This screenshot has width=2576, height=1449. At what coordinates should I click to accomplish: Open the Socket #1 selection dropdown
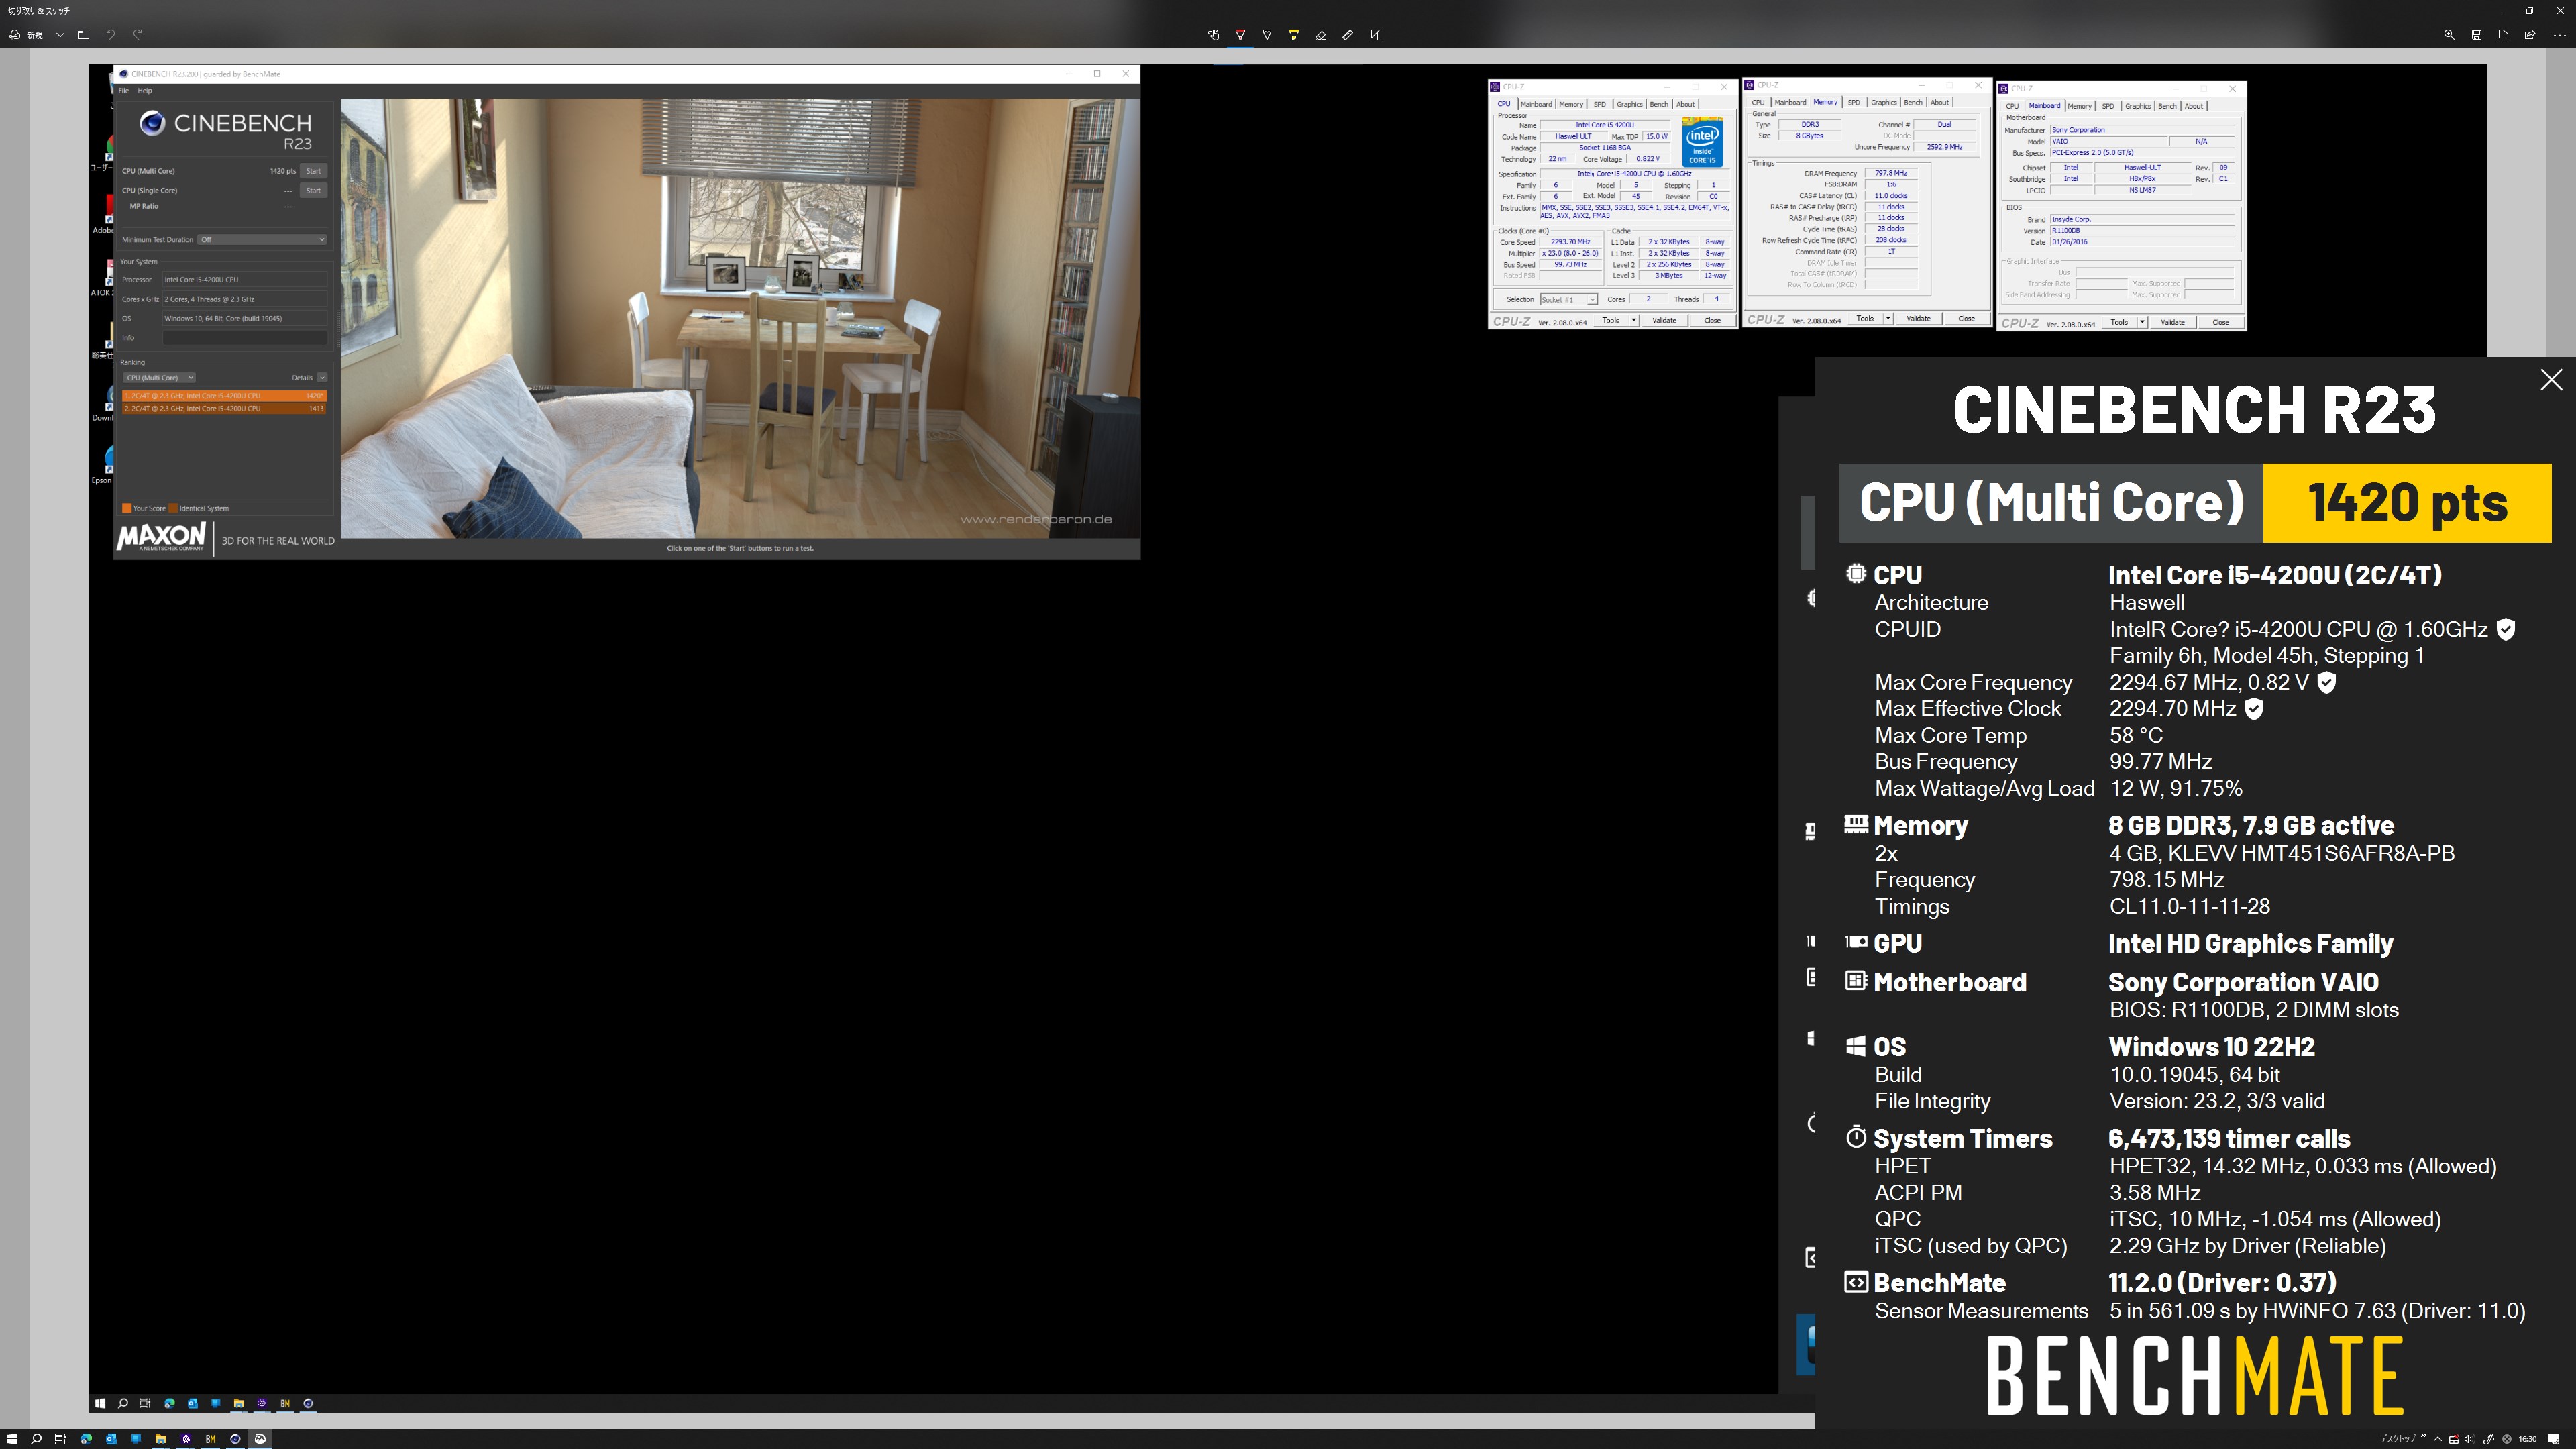click(1568, 300)
